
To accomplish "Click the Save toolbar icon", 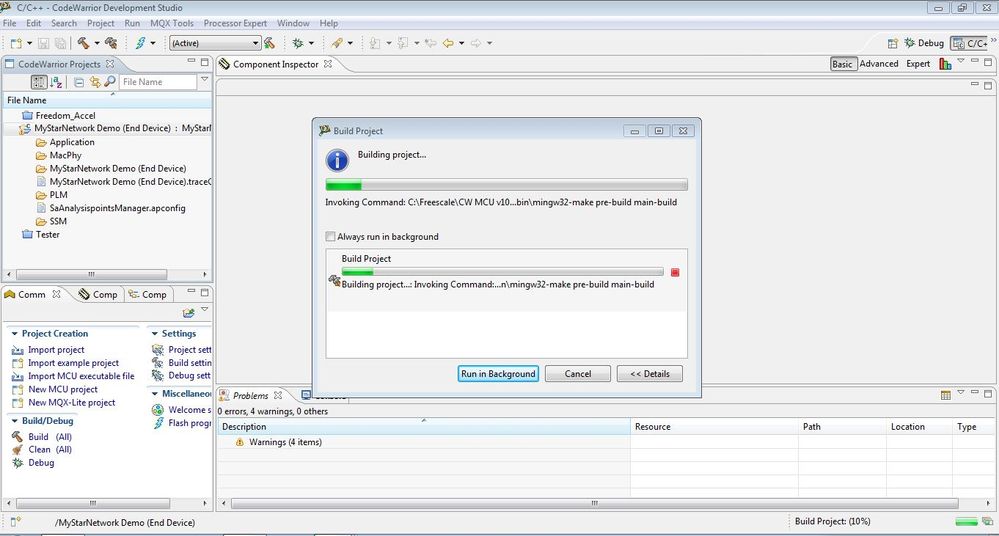I will tap(43, 43).
